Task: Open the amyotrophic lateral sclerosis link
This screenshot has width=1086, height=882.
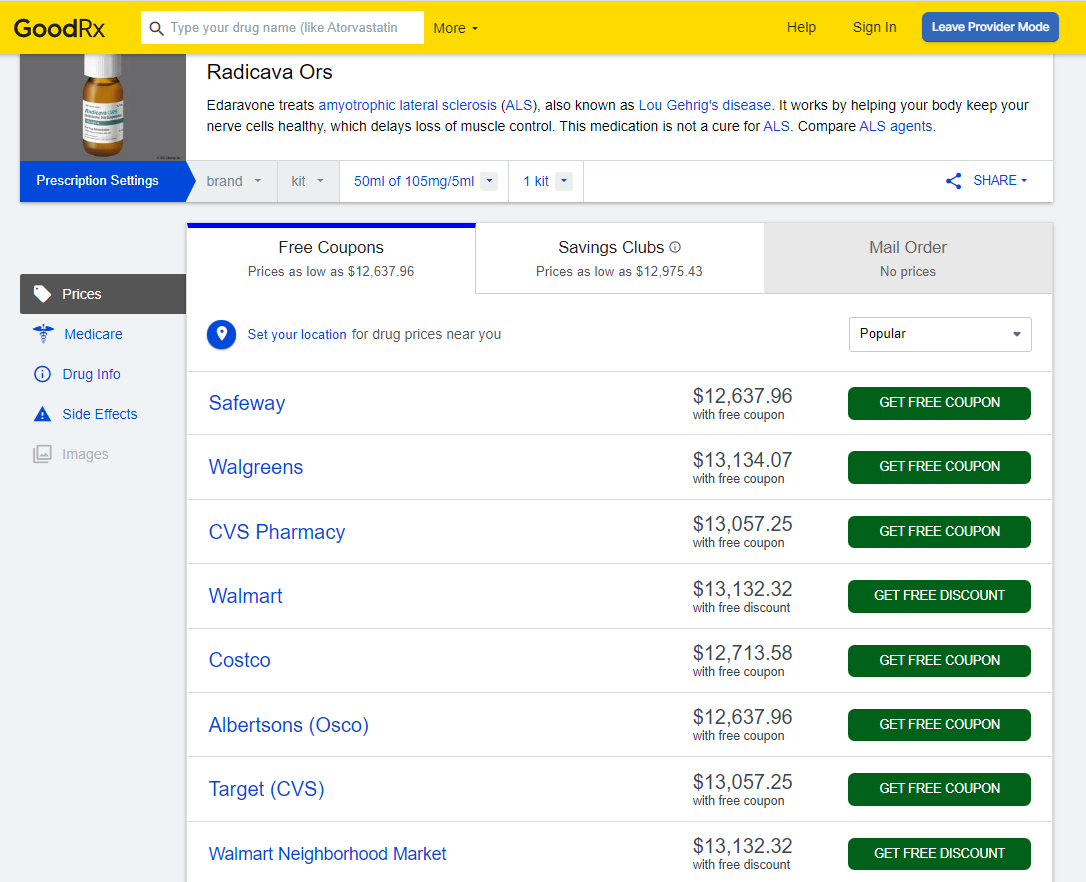Action: [407, 105]
